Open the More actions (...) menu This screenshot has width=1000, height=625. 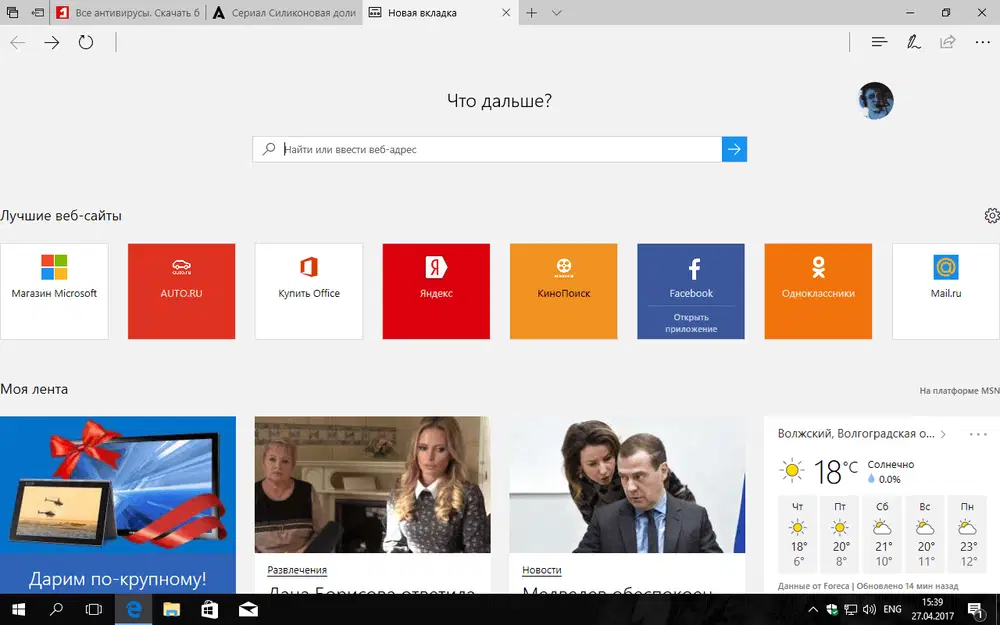[983, 42]
